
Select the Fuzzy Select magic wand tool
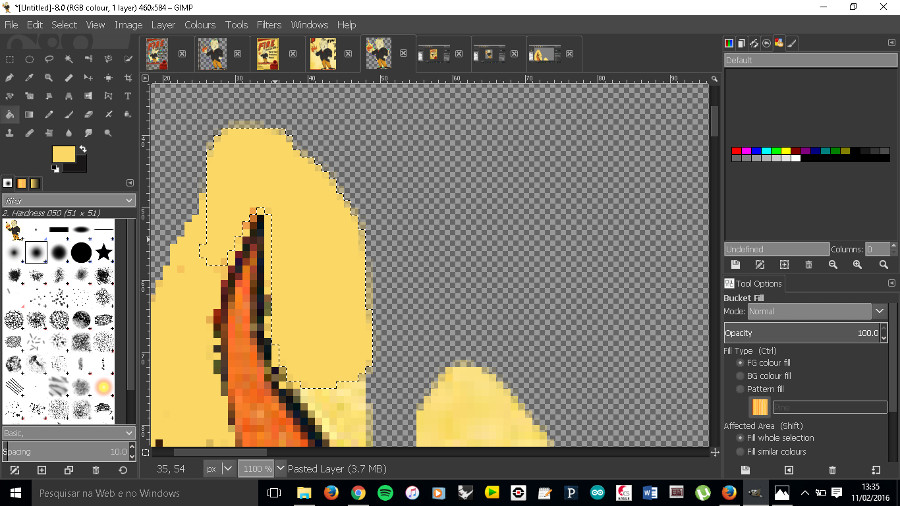69,59
